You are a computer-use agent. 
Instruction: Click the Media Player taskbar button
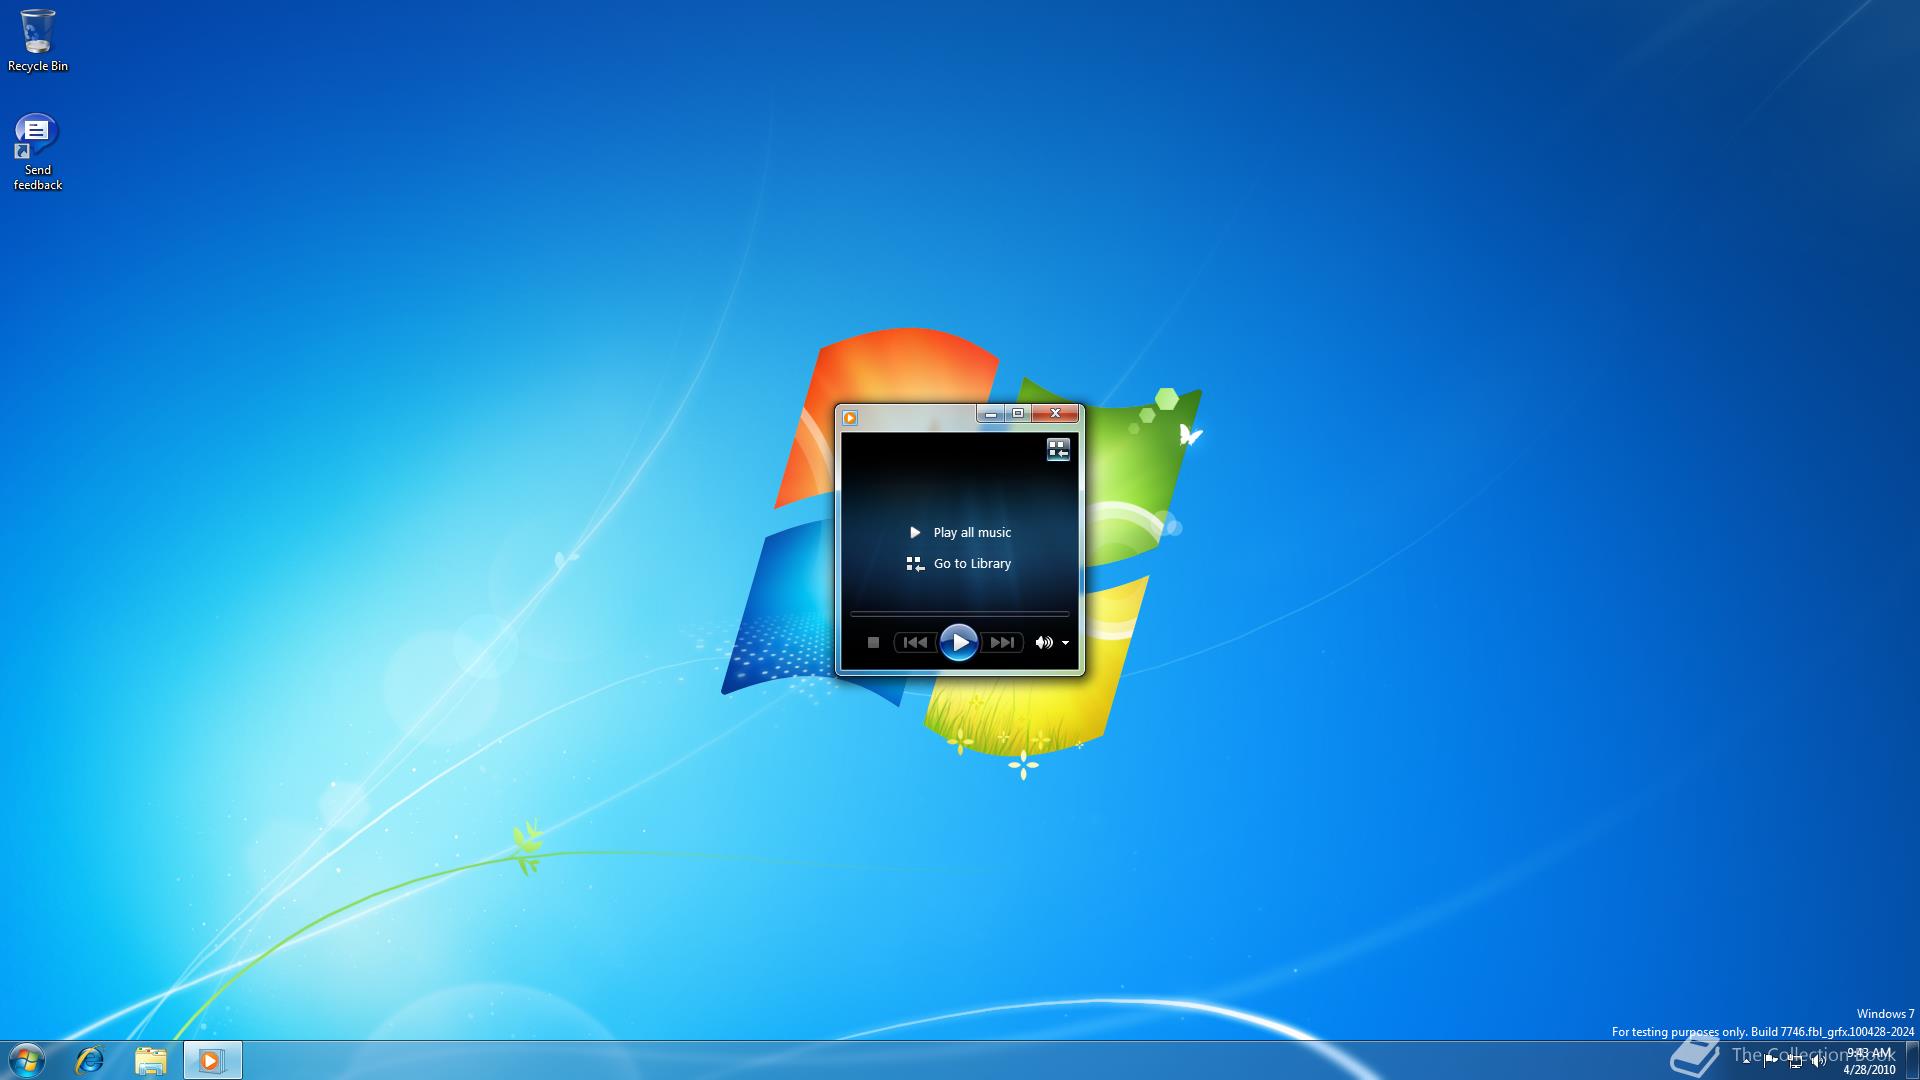coord(212,1060)
